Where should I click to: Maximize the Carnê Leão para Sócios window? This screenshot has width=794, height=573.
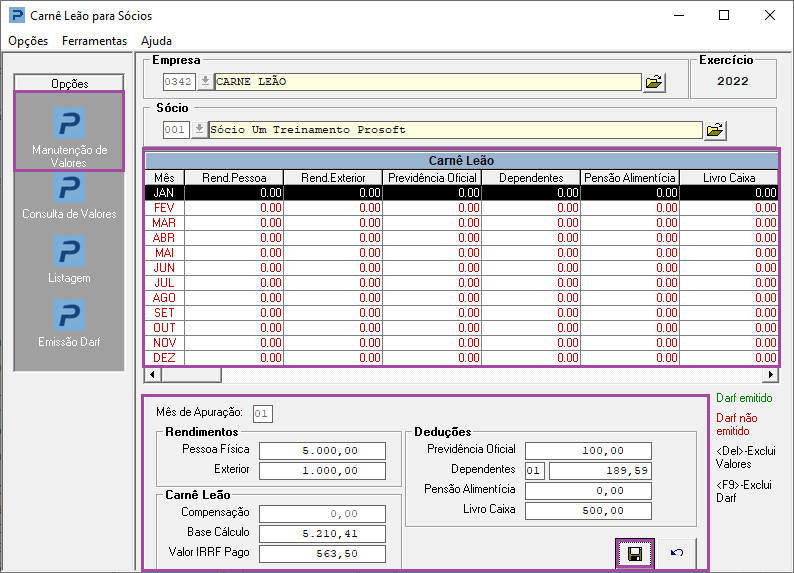724,15
